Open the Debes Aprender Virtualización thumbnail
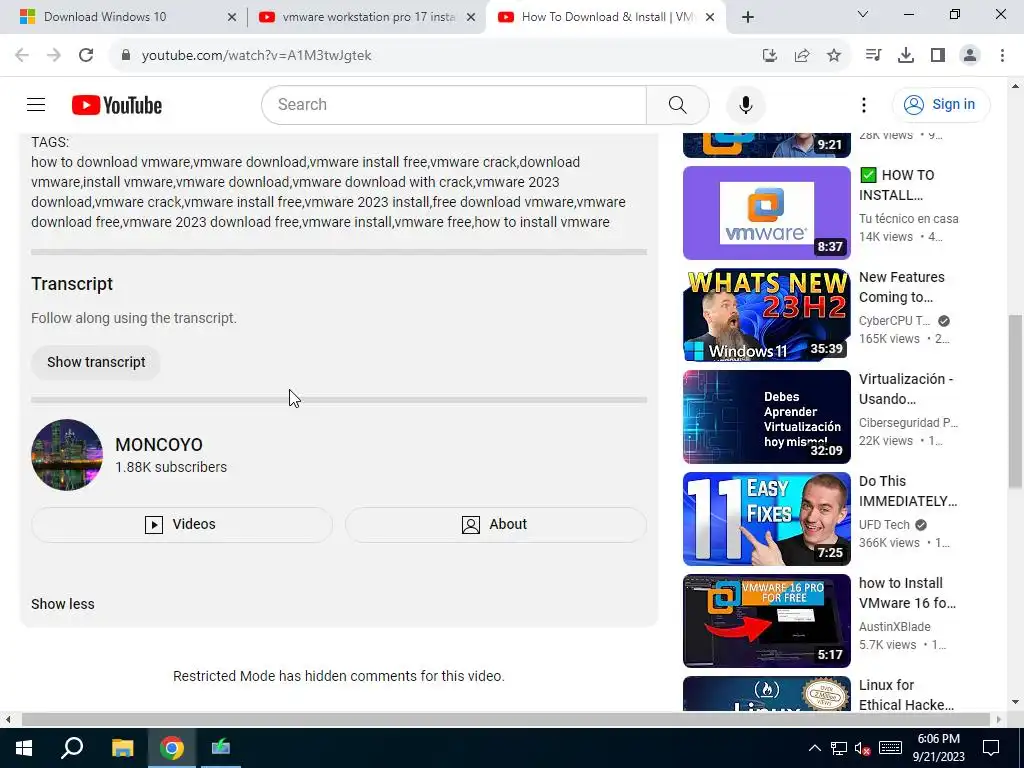 pos(767,417)
